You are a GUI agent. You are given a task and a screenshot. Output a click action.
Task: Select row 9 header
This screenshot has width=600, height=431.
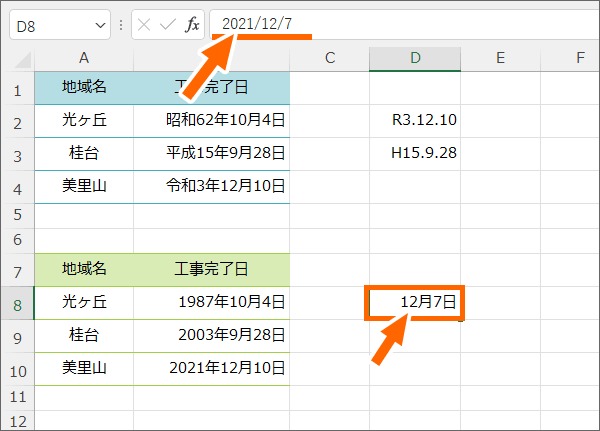click(x=18, y=336)
